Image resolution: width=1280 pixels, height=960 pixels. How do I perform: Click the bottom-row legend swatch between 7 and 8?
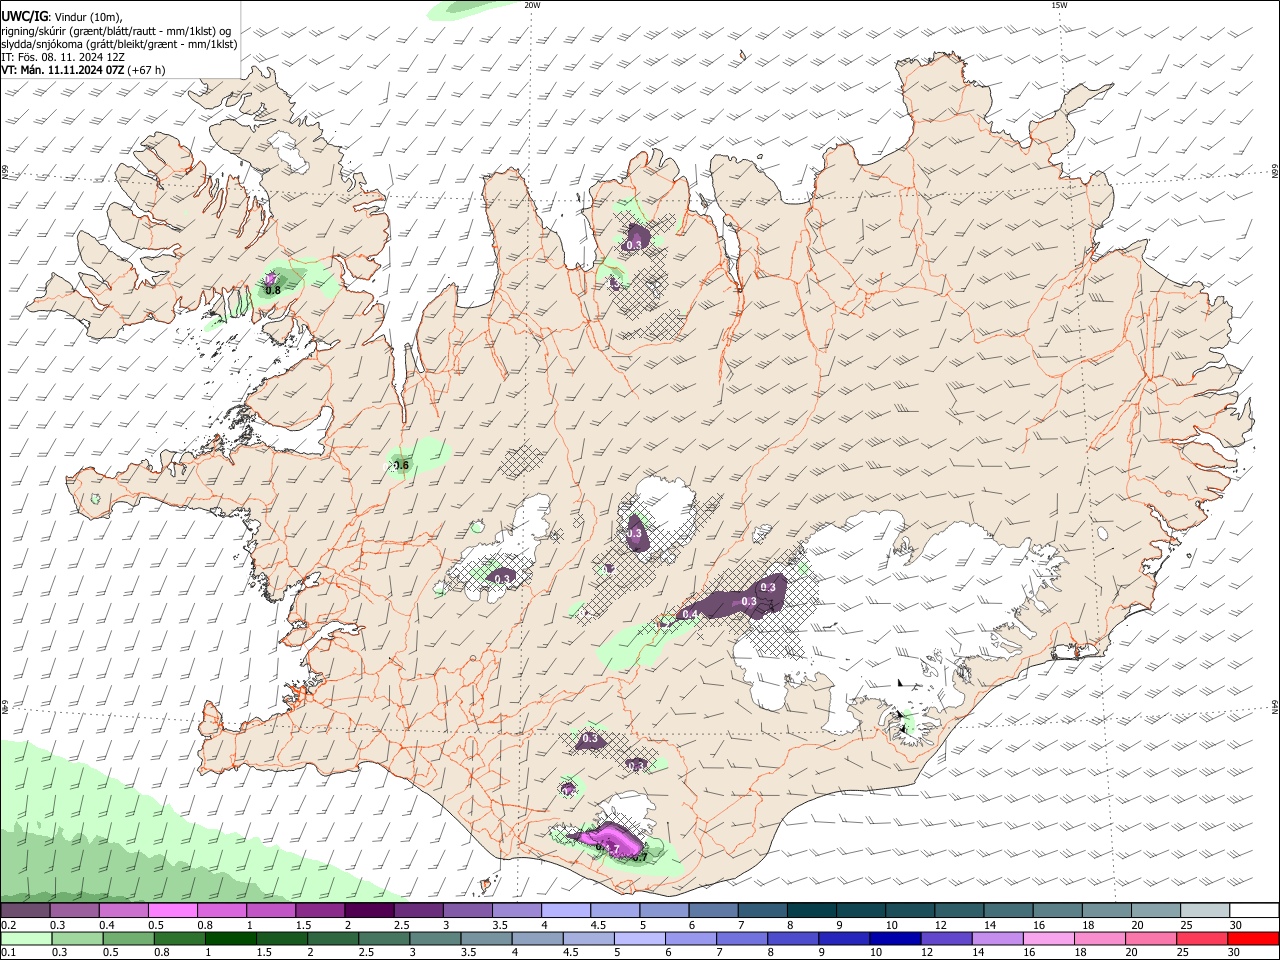coord(742,939)
